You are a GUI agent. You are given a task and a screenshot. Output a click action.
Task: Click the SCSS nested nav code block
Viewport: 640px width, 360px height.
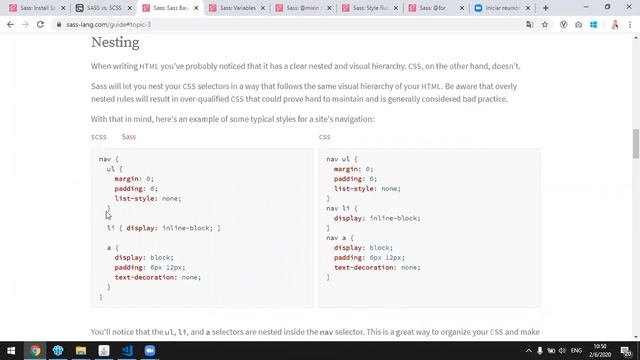click(x=202, y=228)
